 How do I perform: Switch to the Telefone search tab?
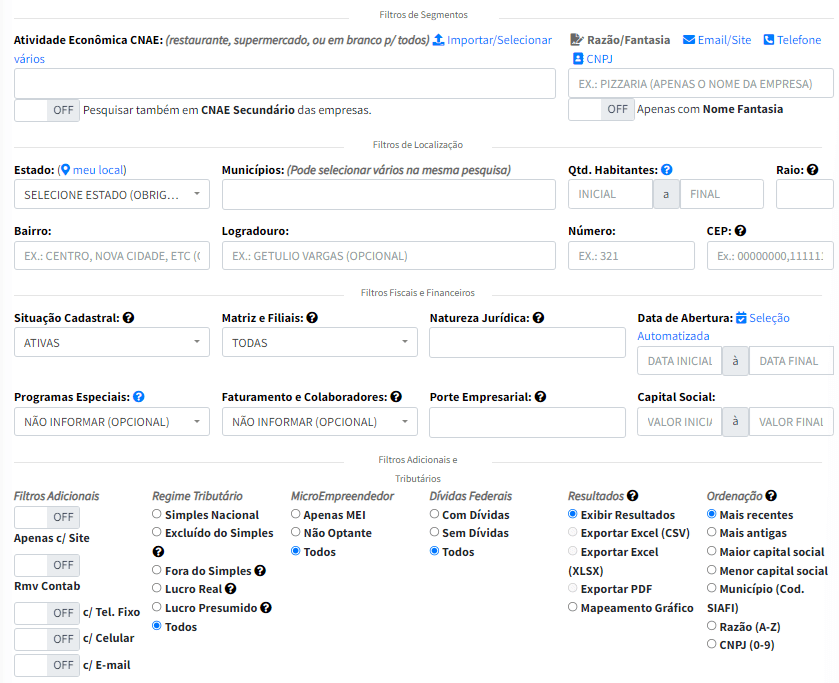click(792, 40)
